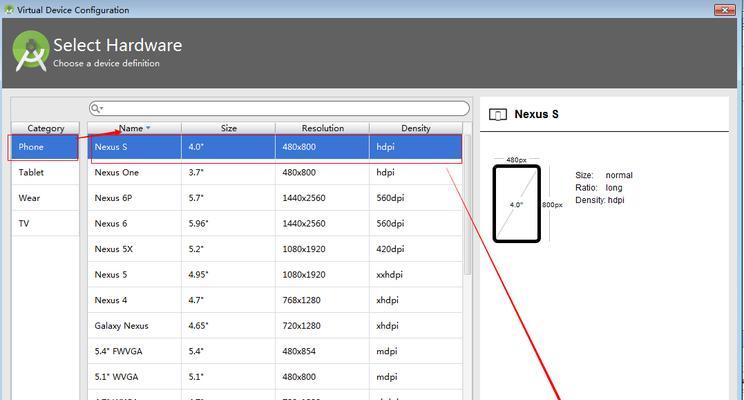Select the 5.1" WVGA device row
Image resolution: width=744 pixels, height=400 pixels.
275,377
